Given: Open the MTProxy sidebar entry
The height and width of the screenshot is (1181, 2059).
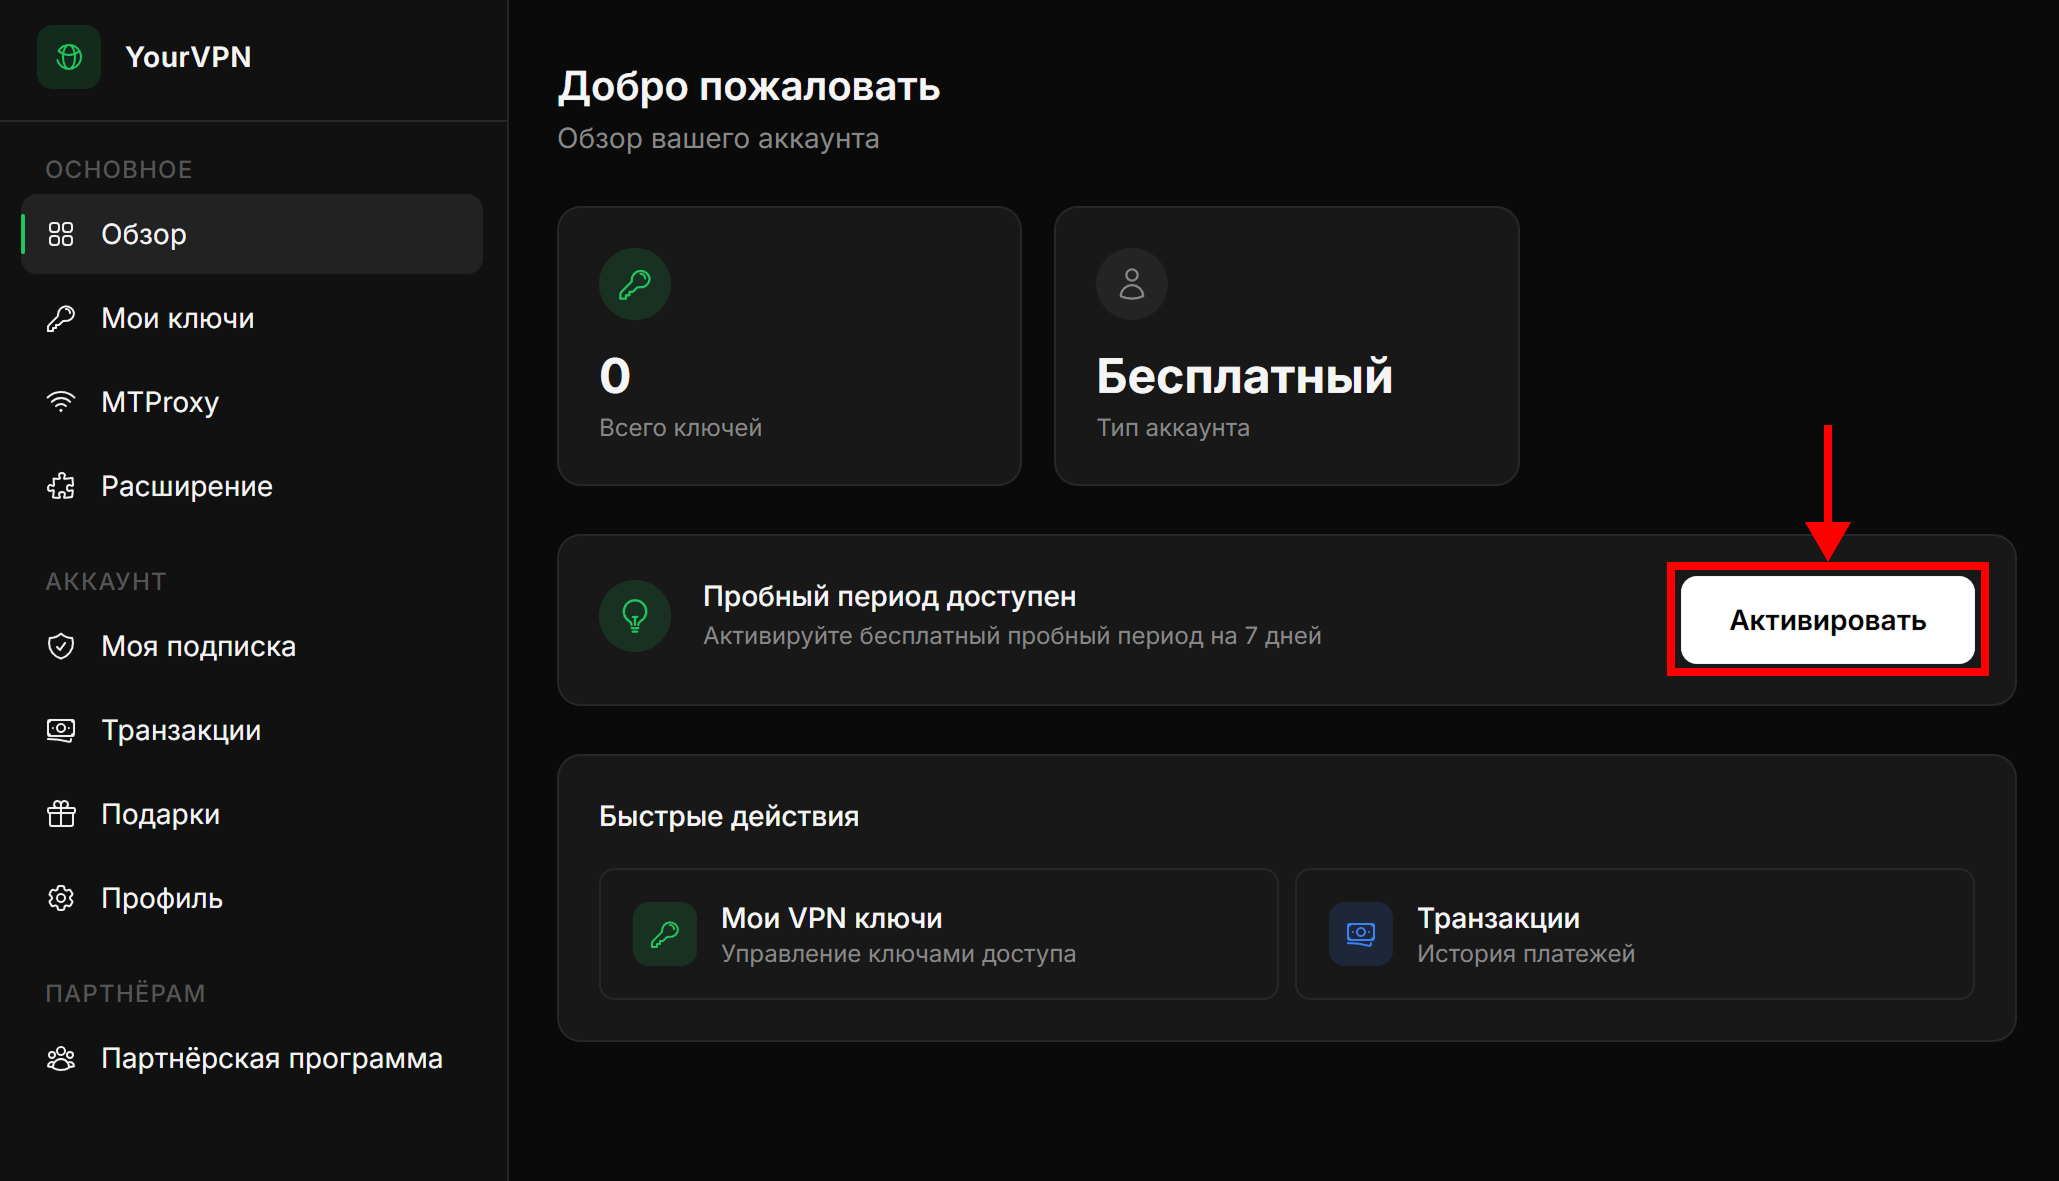Looking at the screenshot, I should click(160, 402).
